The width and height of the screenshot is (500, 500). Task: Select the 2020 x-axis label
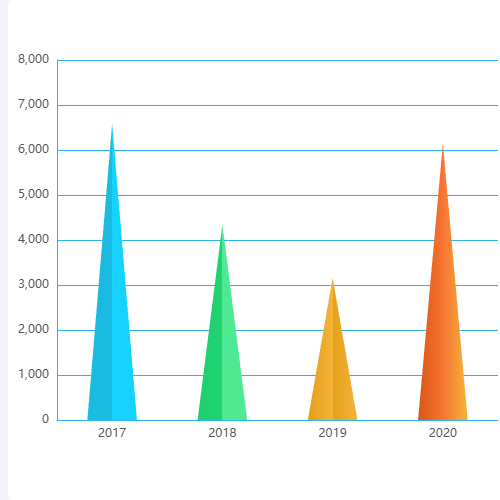(x=443, y=433)
